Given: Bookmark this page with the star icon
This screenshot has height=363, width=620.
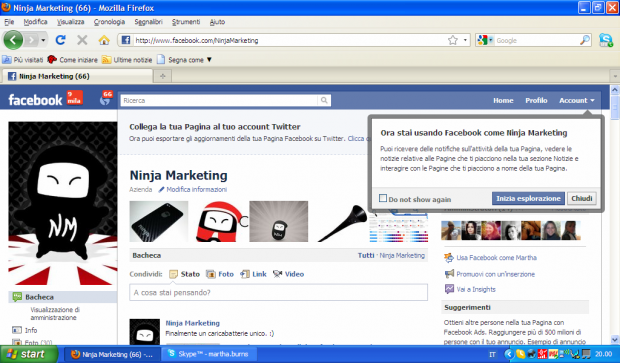Looking at the screenshot, I should click(453, 40).
